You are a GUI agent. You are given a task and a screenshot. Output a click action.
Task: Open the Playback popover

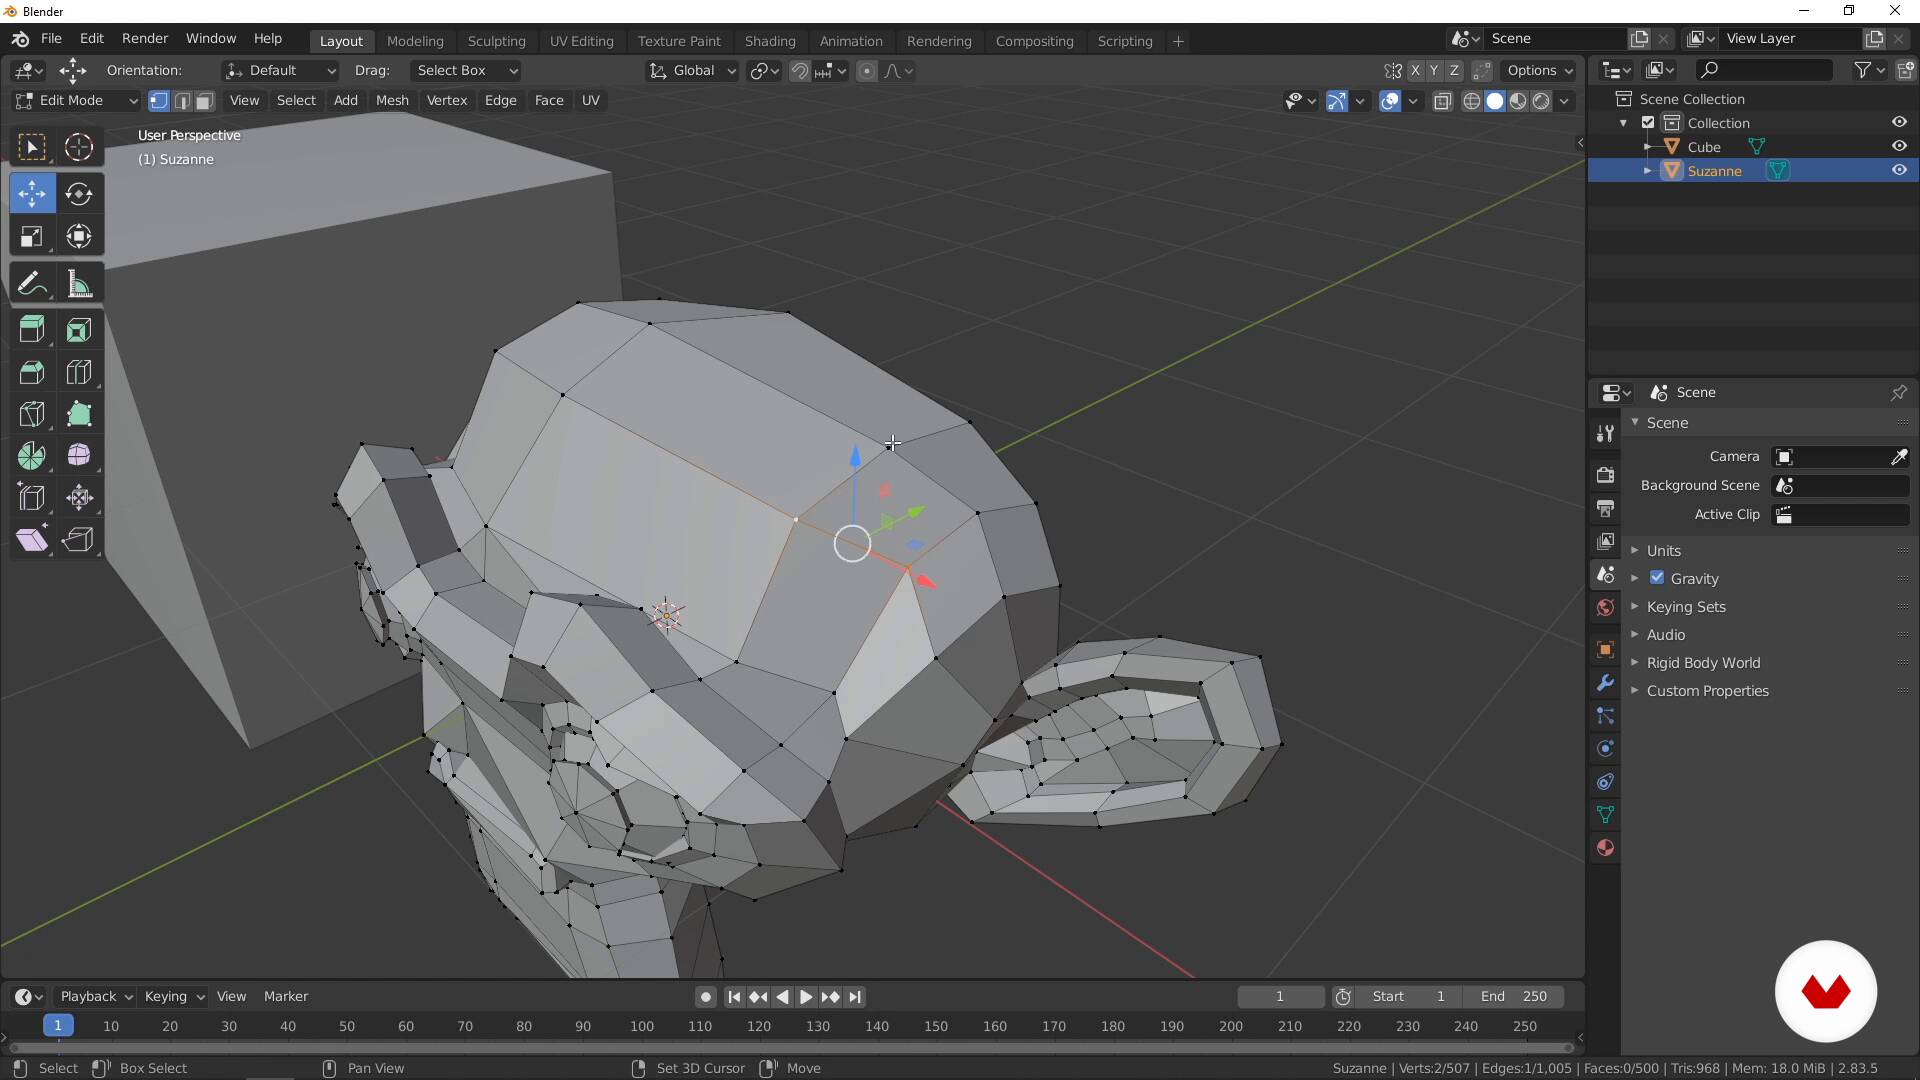tap(96, 997)
